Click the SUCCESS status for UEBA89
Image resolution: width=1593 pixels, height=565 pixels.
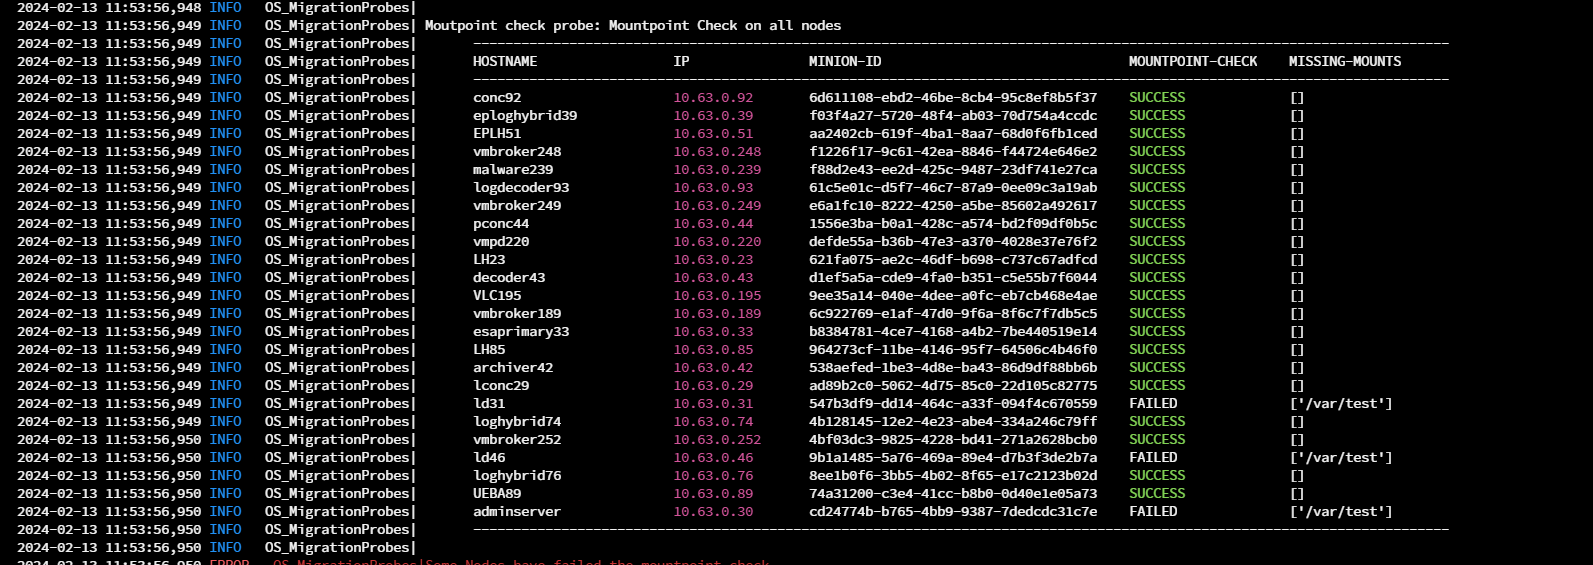click(1157, 493)
